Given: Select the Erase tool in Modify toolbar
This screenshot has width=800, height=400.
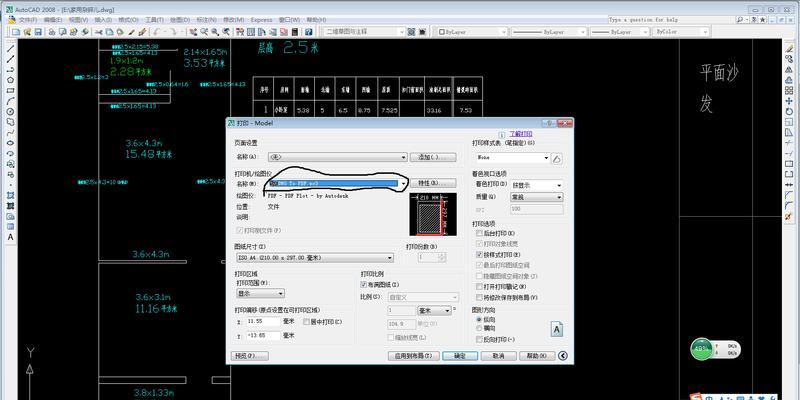Looking at the screenshot, I should pos(789,48).
